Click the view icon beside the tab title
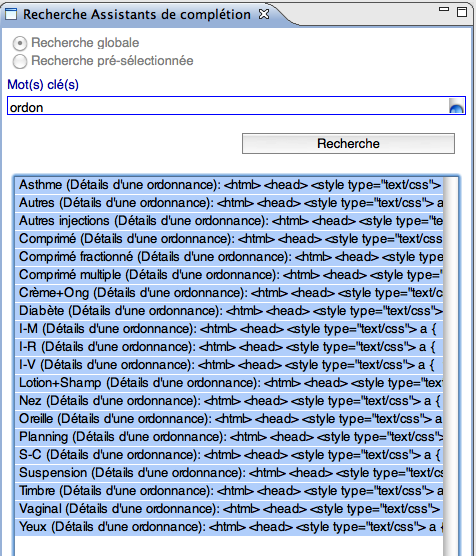This screenshot has height=556, width=476. pos(10,14)
